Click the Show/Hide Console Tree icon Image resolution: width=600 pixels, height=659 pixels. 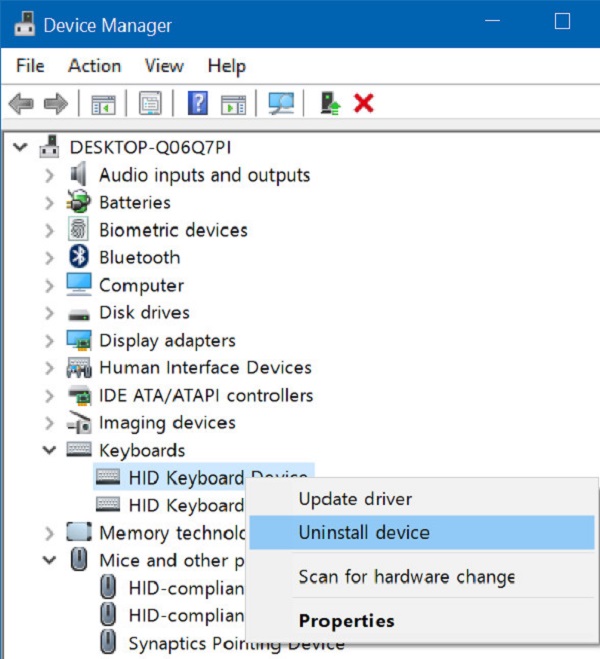point(103,103)
